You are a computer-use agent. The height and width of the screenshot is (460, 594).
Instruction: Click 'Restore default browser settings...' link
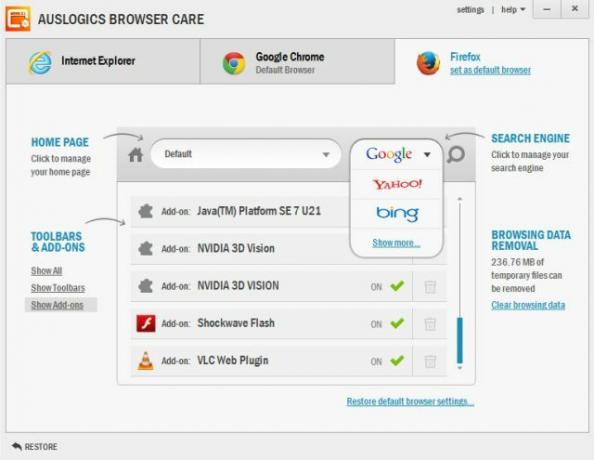click(x=410, y=402)
